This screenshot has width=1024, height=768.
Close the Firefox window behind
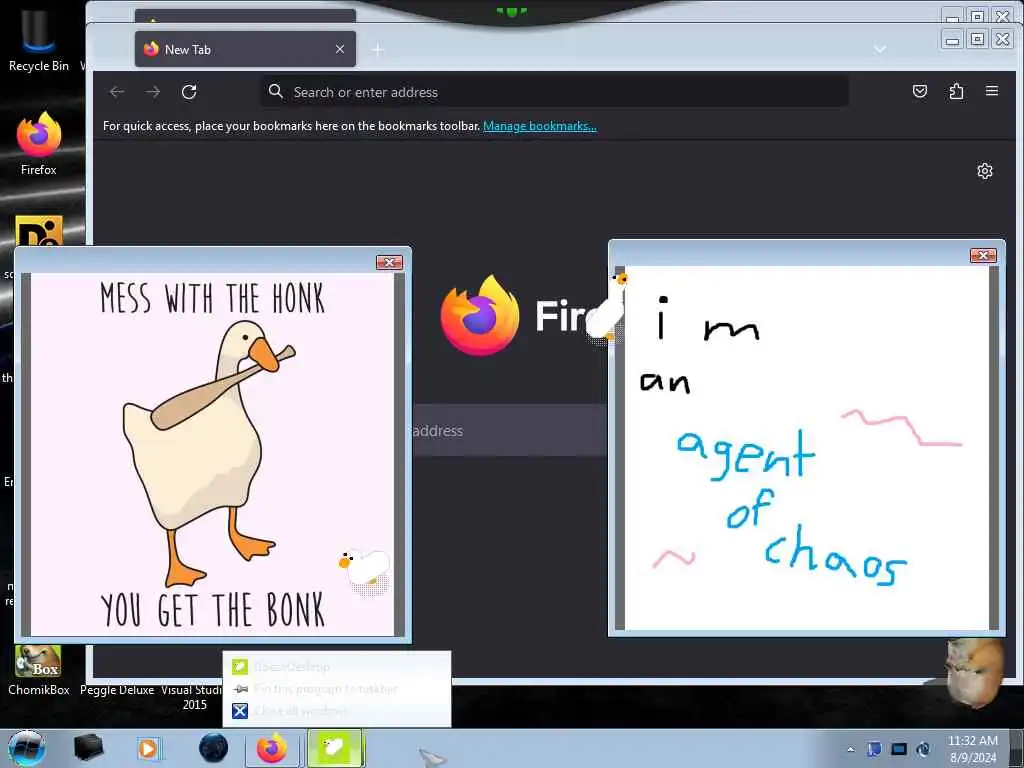pyautogui.click(x=1002, y=16)
